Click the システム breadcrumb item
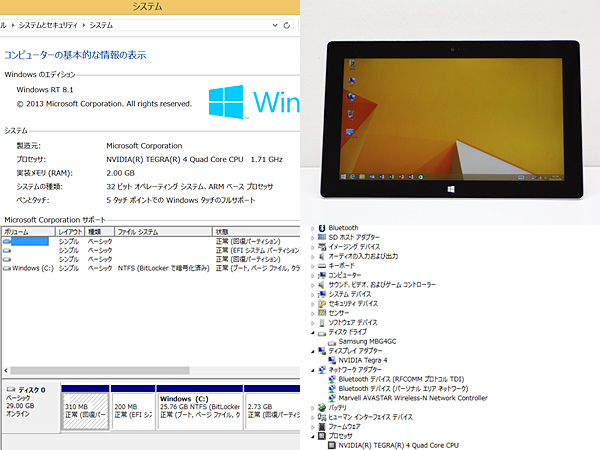This screenshot has width=600, height=450. coord(101,26)
